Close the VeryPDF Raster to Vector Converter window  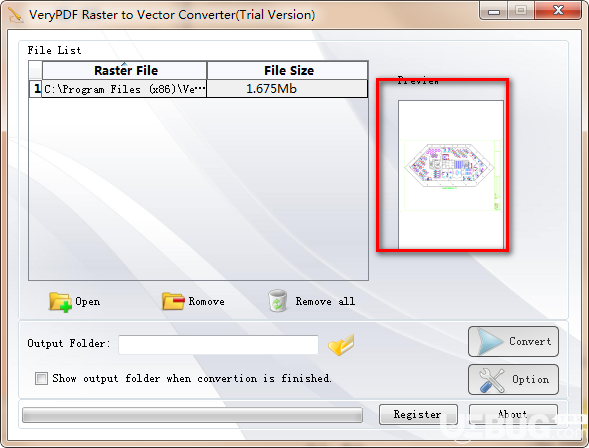tap(558, 11)
